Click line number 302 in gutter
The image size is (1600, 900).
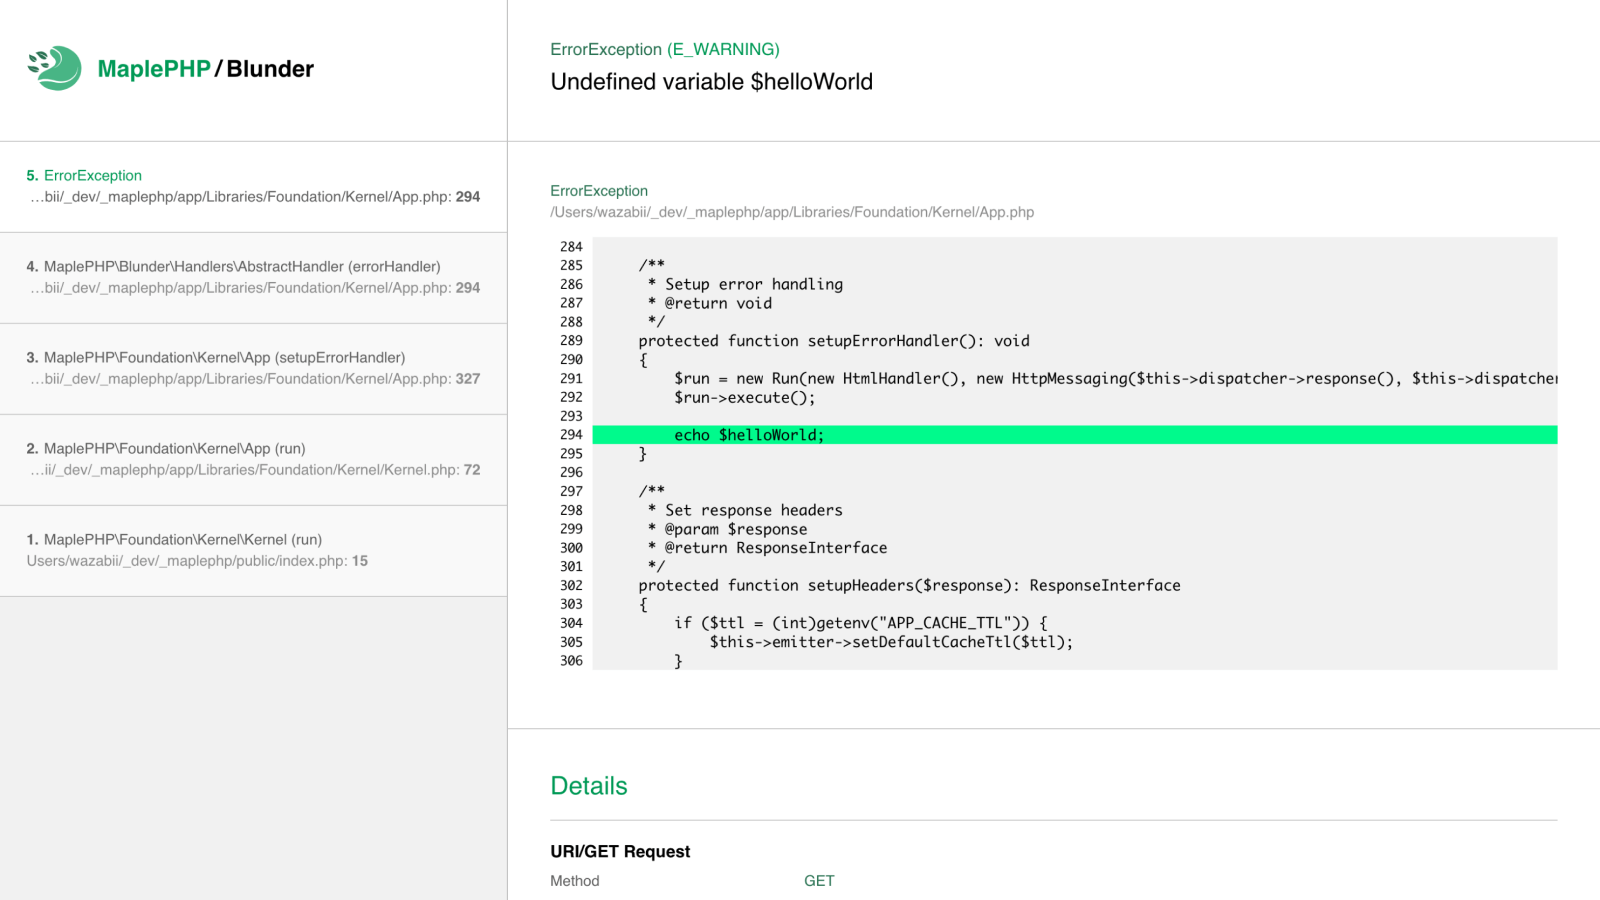(571, 586)
